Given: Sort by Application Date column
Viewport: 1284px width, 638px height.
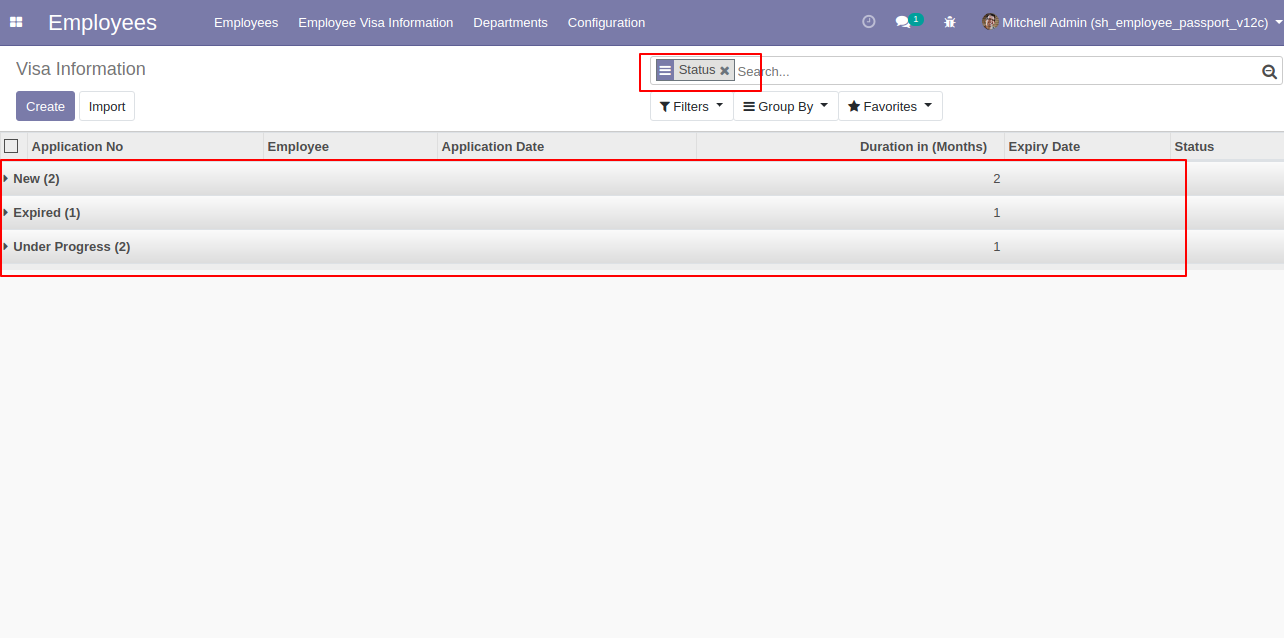Looking at the screenshot, I should pos(567,146).
